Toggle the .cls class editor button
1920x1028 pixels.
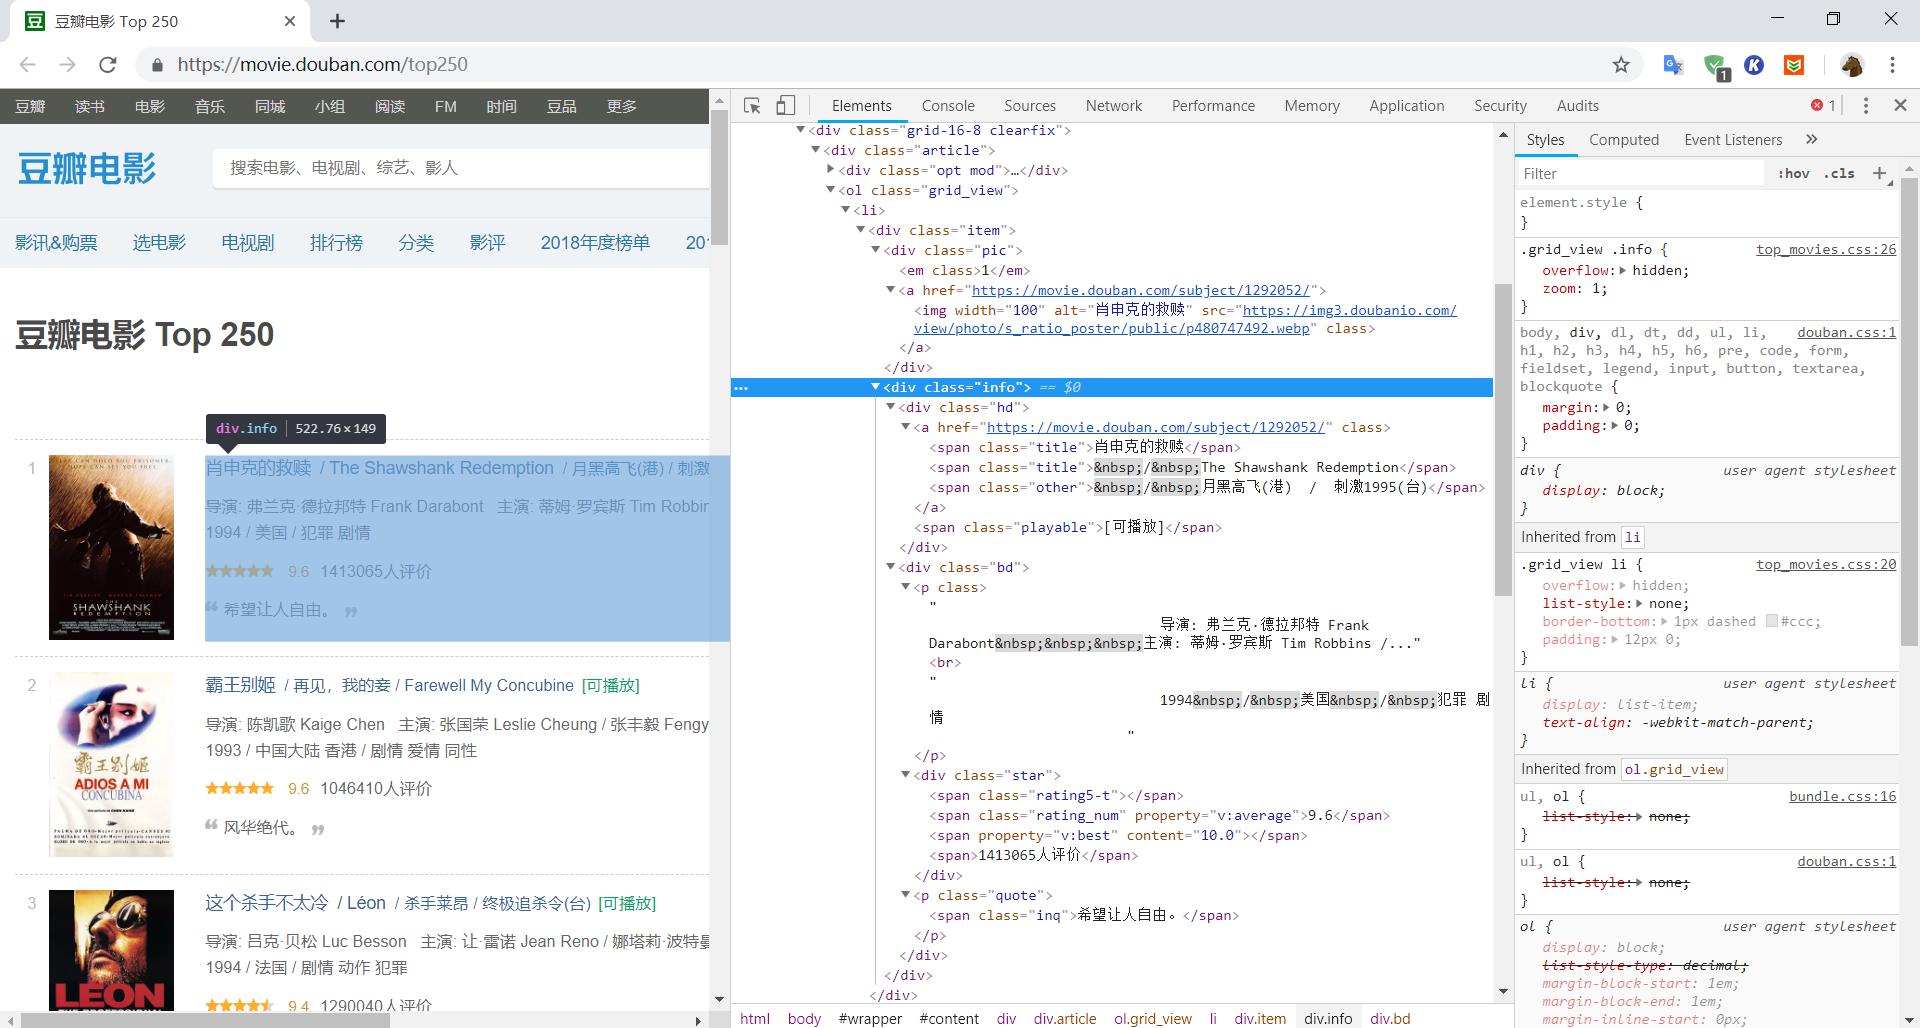click(1839, 174)
